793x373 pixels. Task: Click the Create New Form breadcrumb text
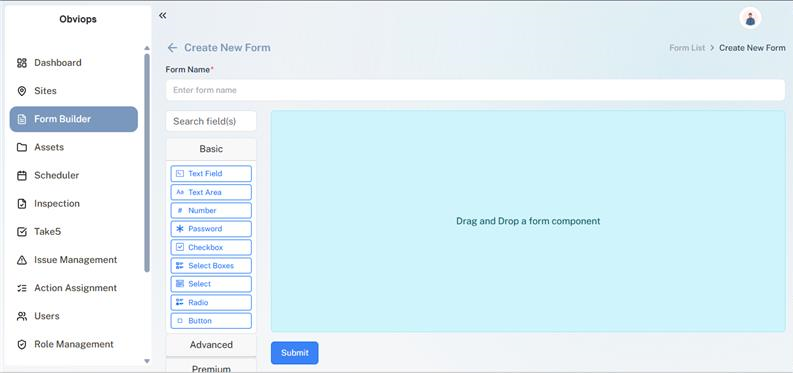click(752, 48)
